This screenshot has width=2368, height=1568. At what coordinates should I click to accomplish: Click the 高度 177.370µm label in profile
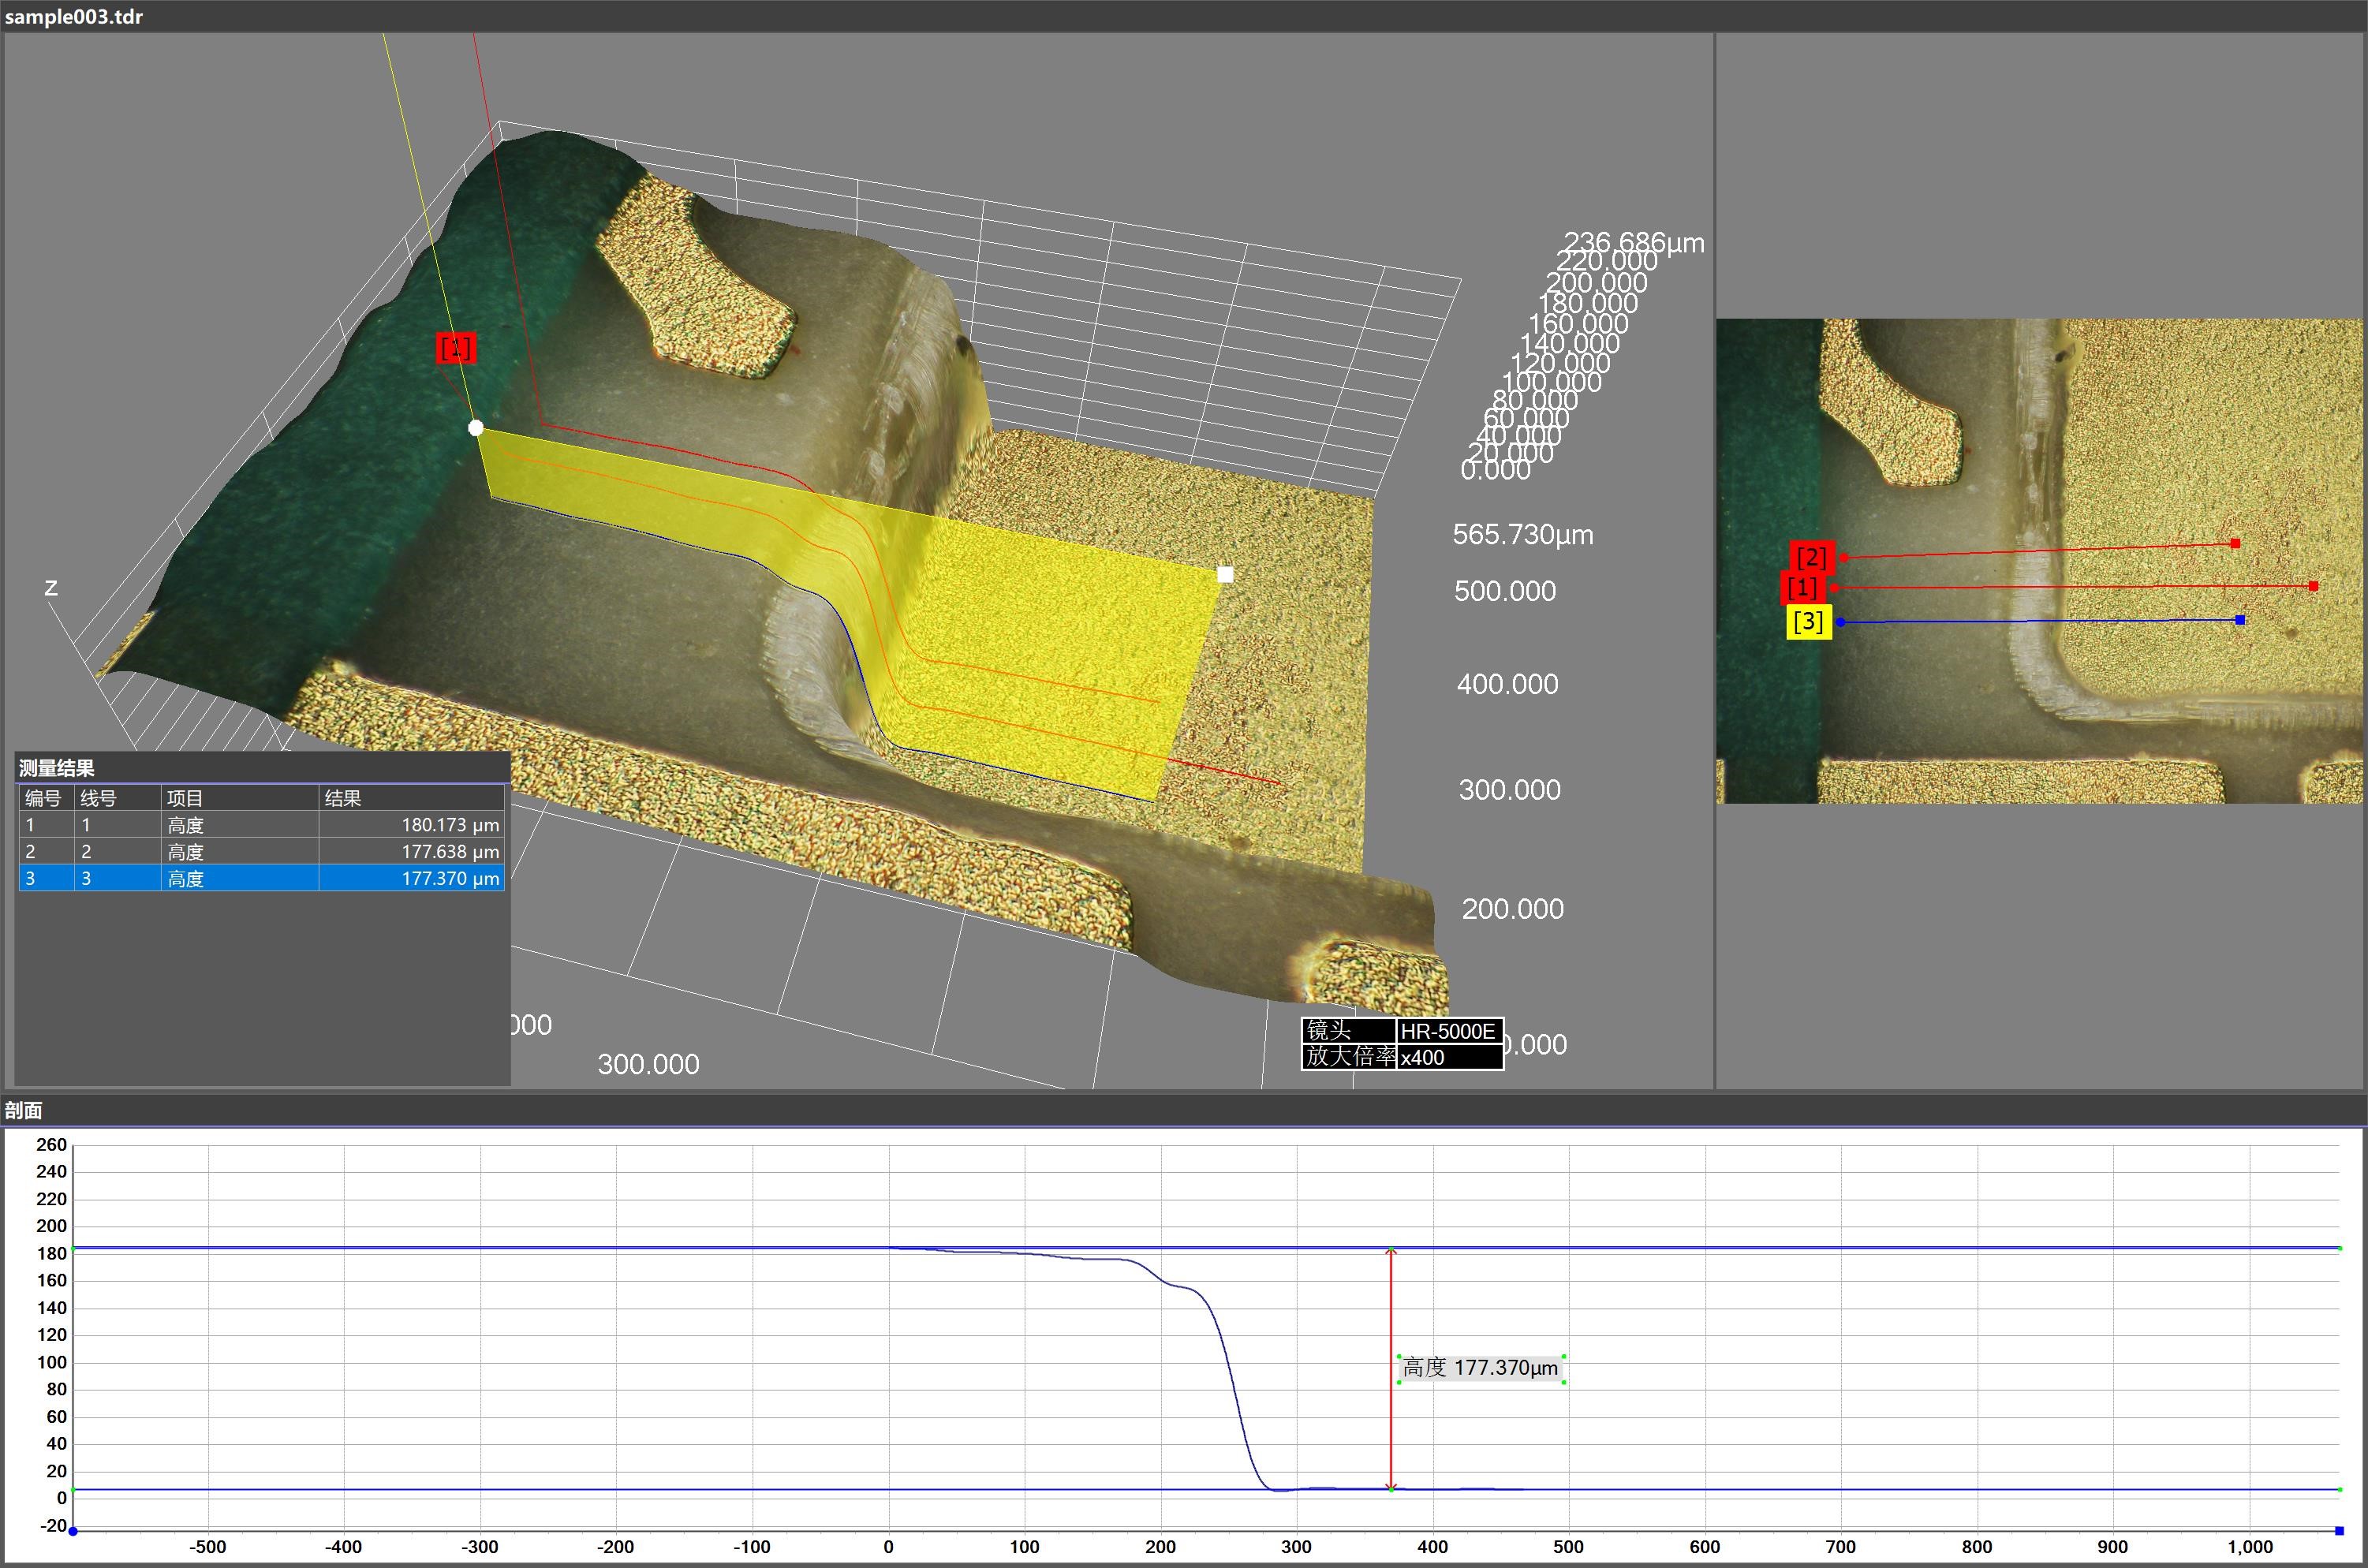point(1480,1368)
